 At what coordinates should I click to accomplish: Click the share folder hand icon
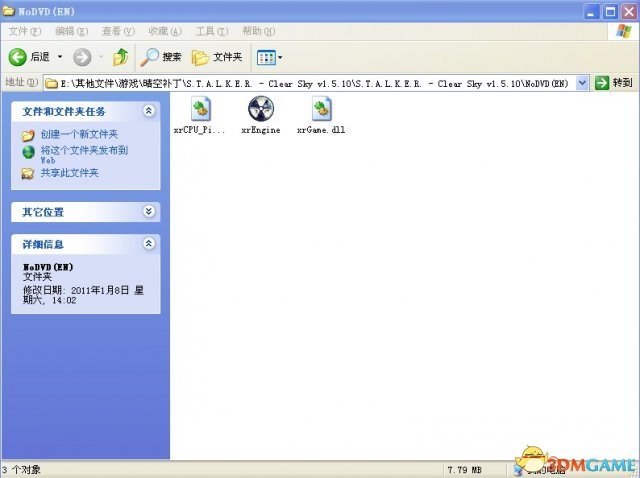point(28,173)
